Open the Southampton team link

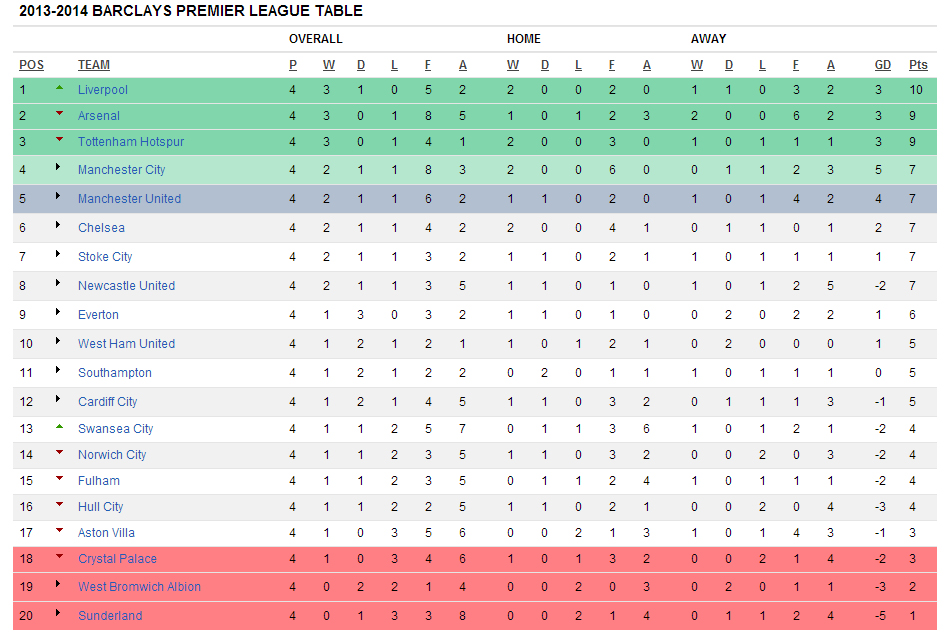point(115,373)
